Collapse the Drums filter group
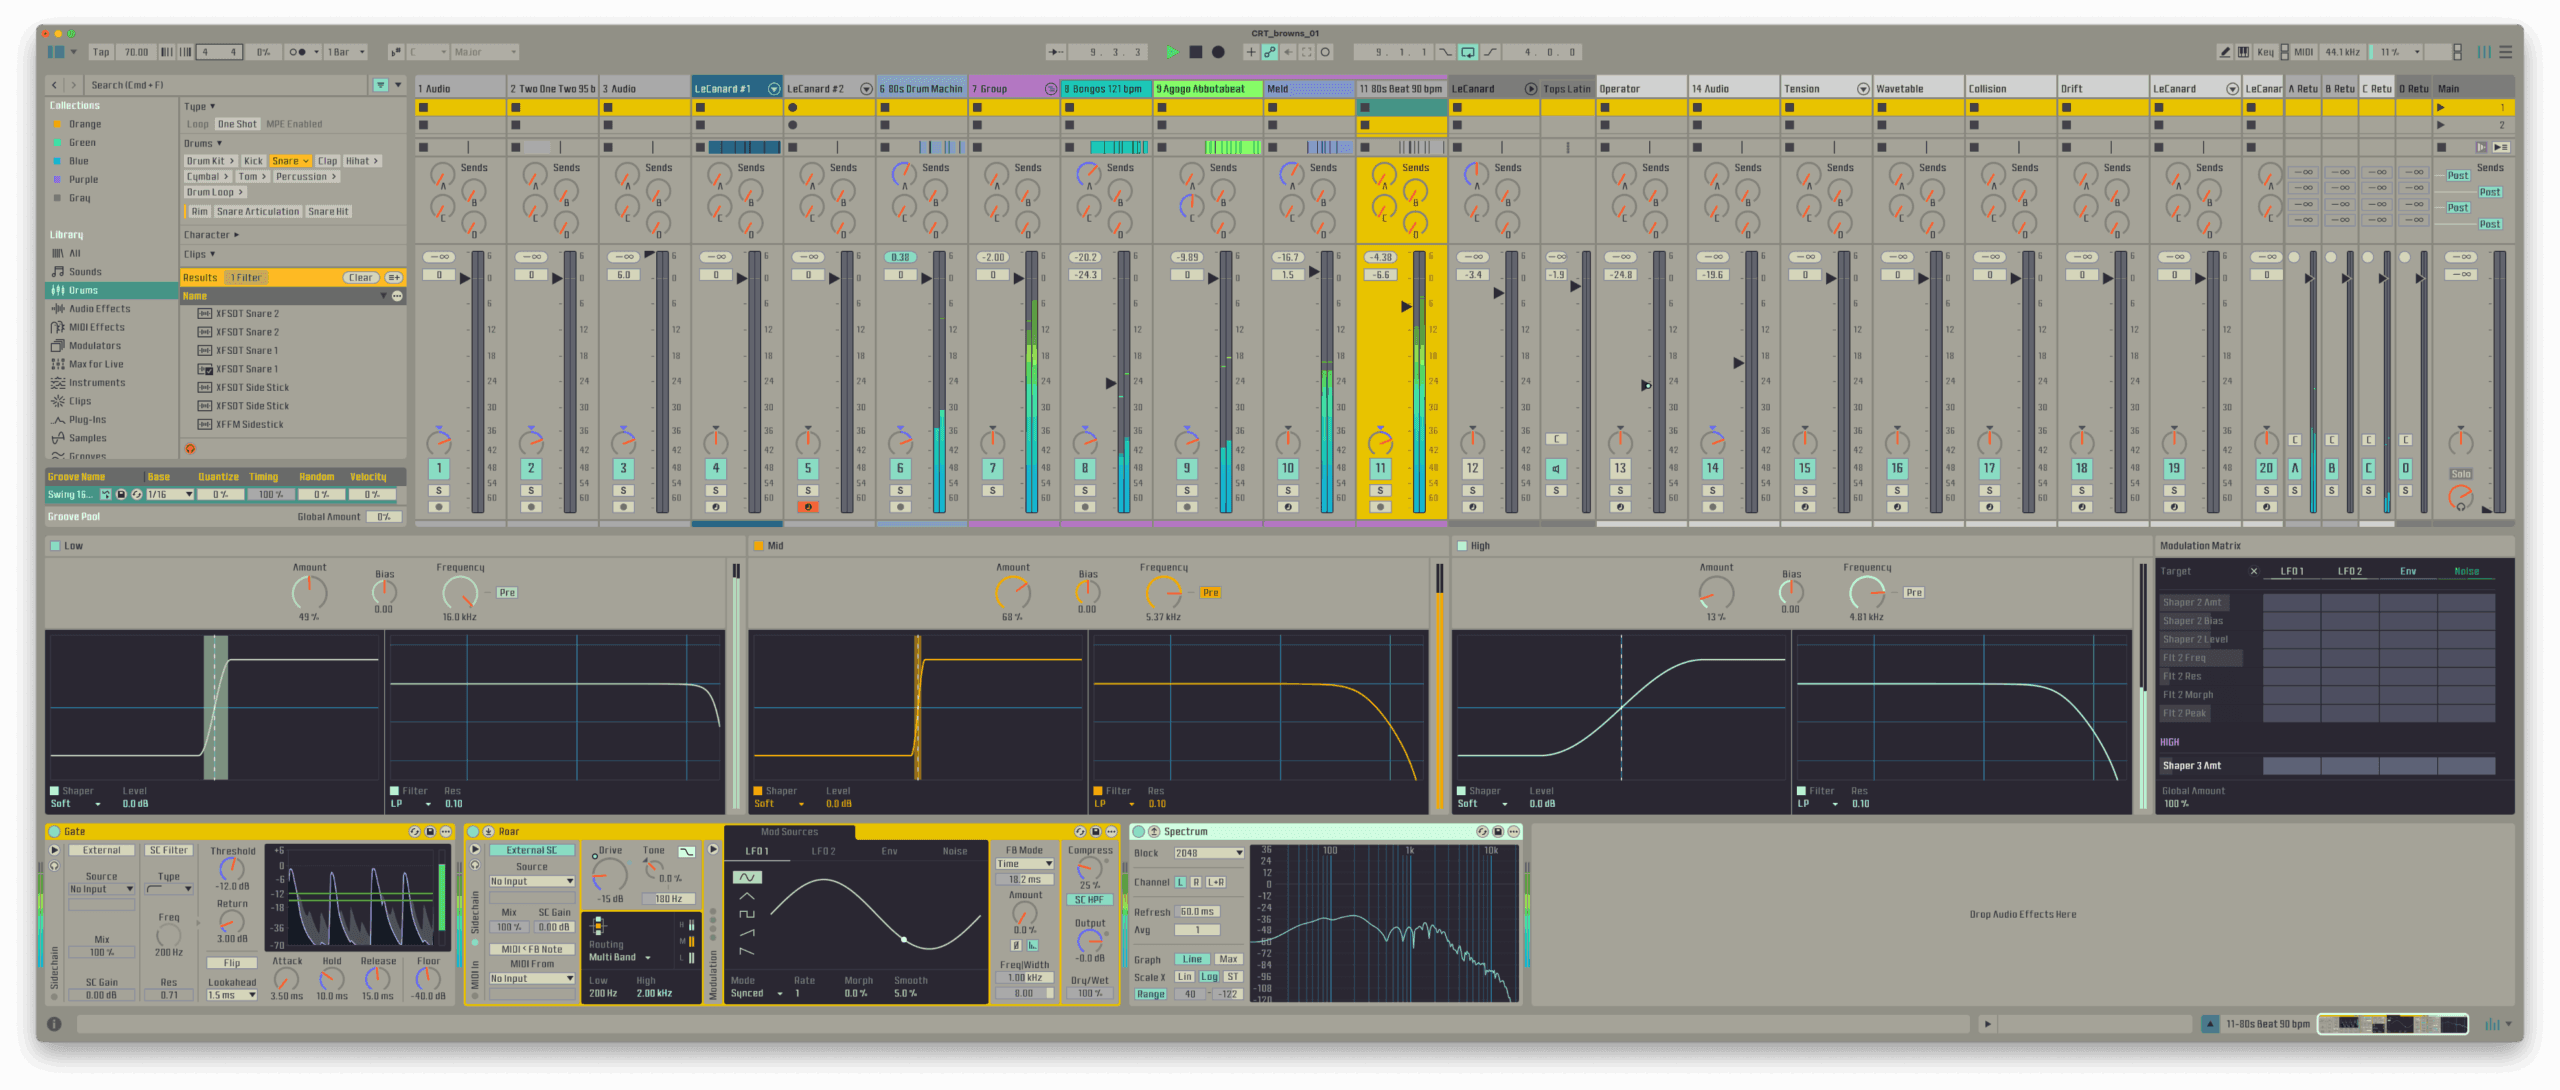This screenshot has width=2560, height=1090. point(203,144)
